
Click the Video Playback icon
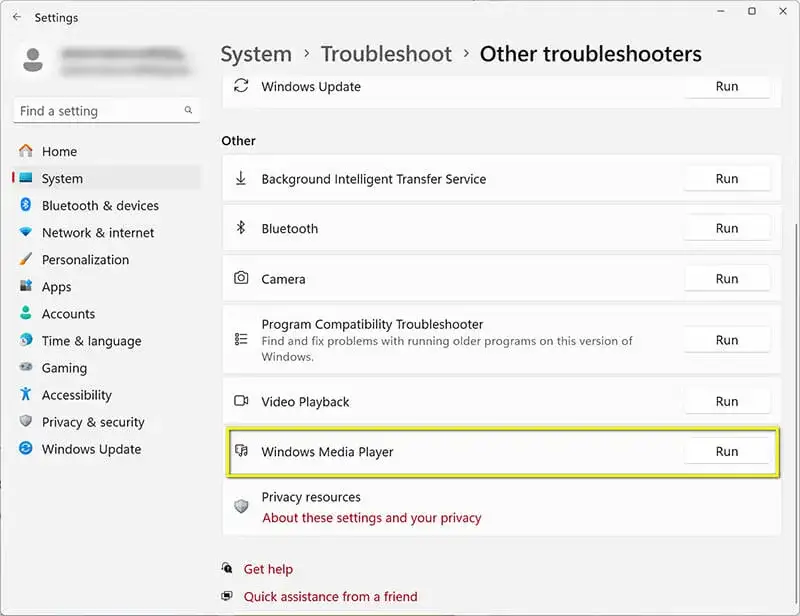[240, 401]
